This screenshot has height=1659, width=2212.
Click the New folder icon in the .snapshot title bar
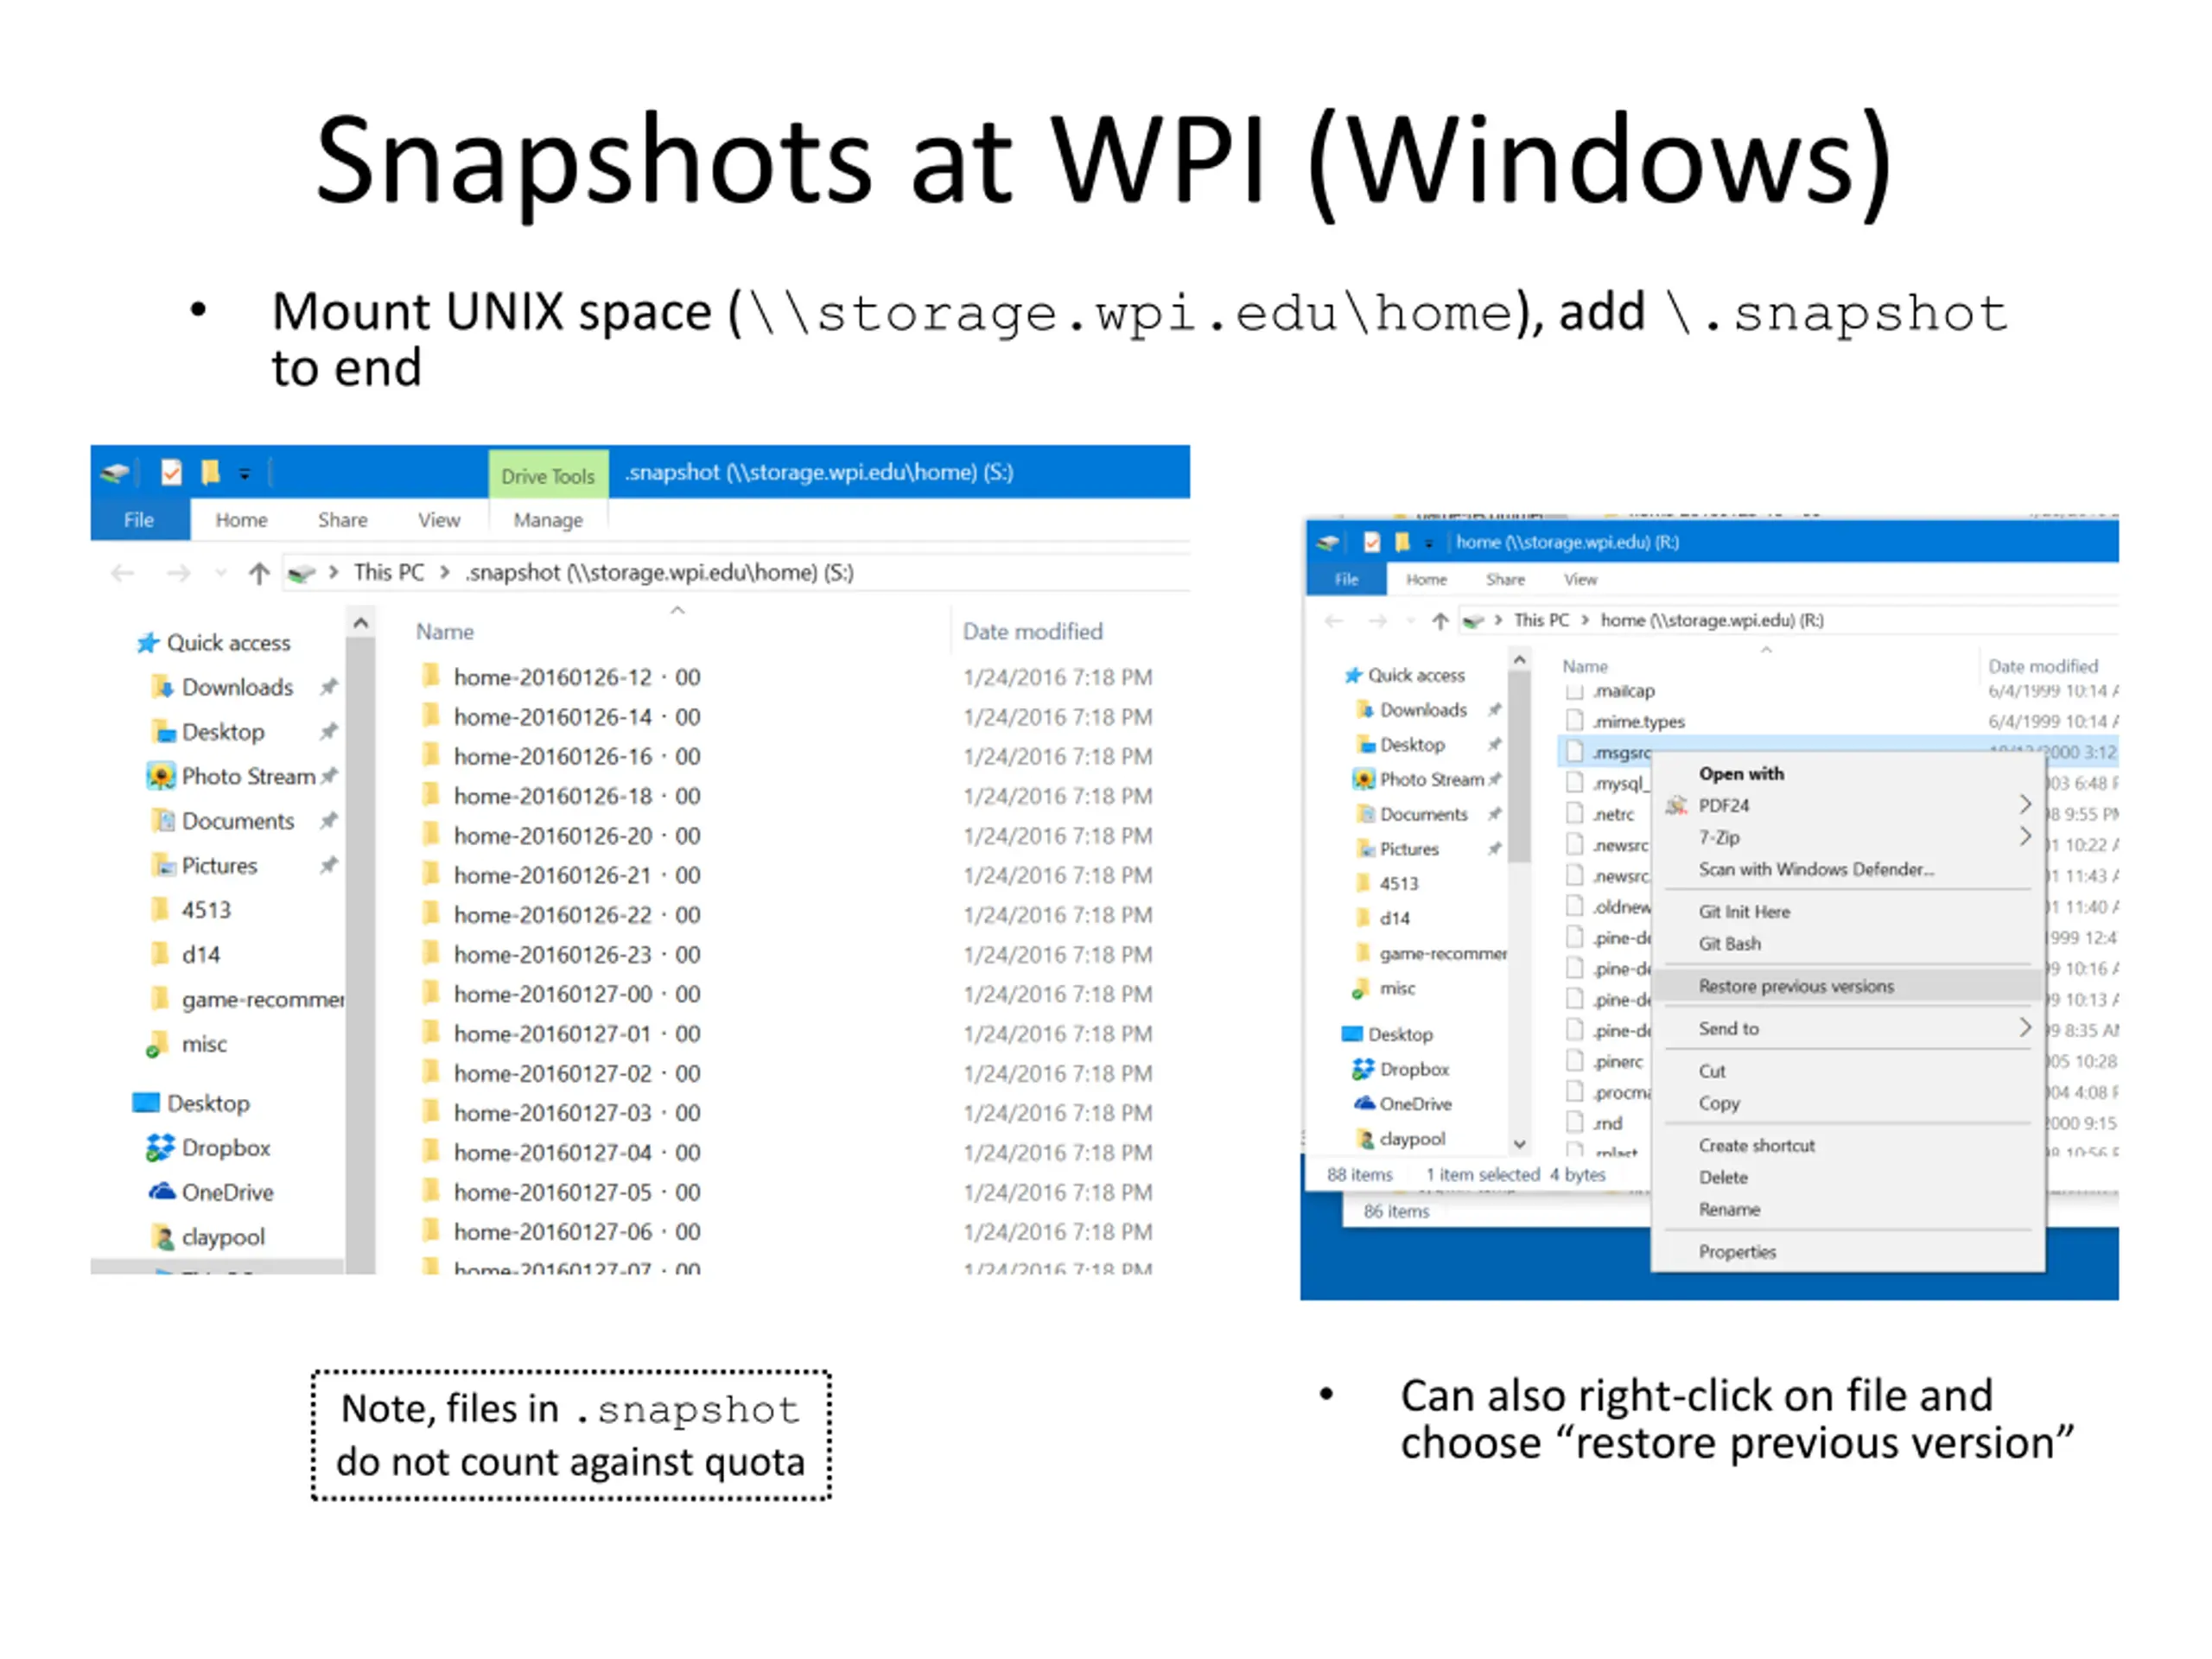(209, 472)
